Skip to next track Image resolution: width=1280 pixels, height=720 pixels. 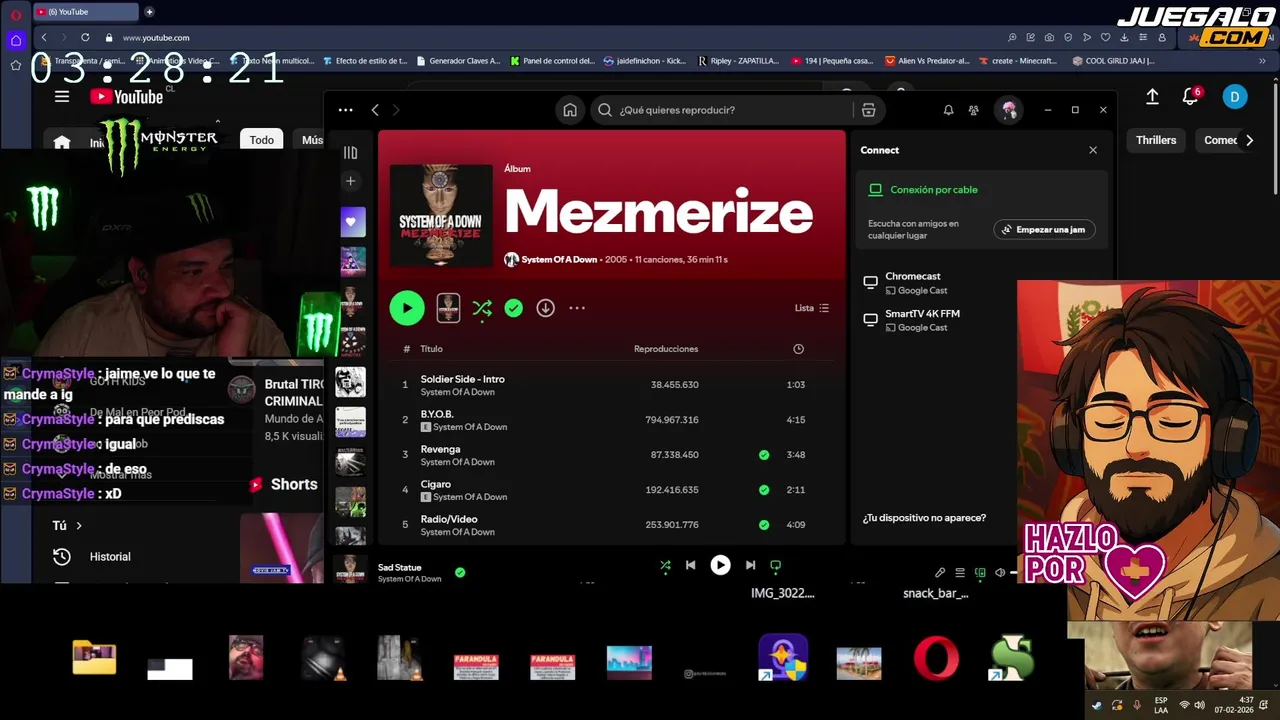tap(750, 565)
